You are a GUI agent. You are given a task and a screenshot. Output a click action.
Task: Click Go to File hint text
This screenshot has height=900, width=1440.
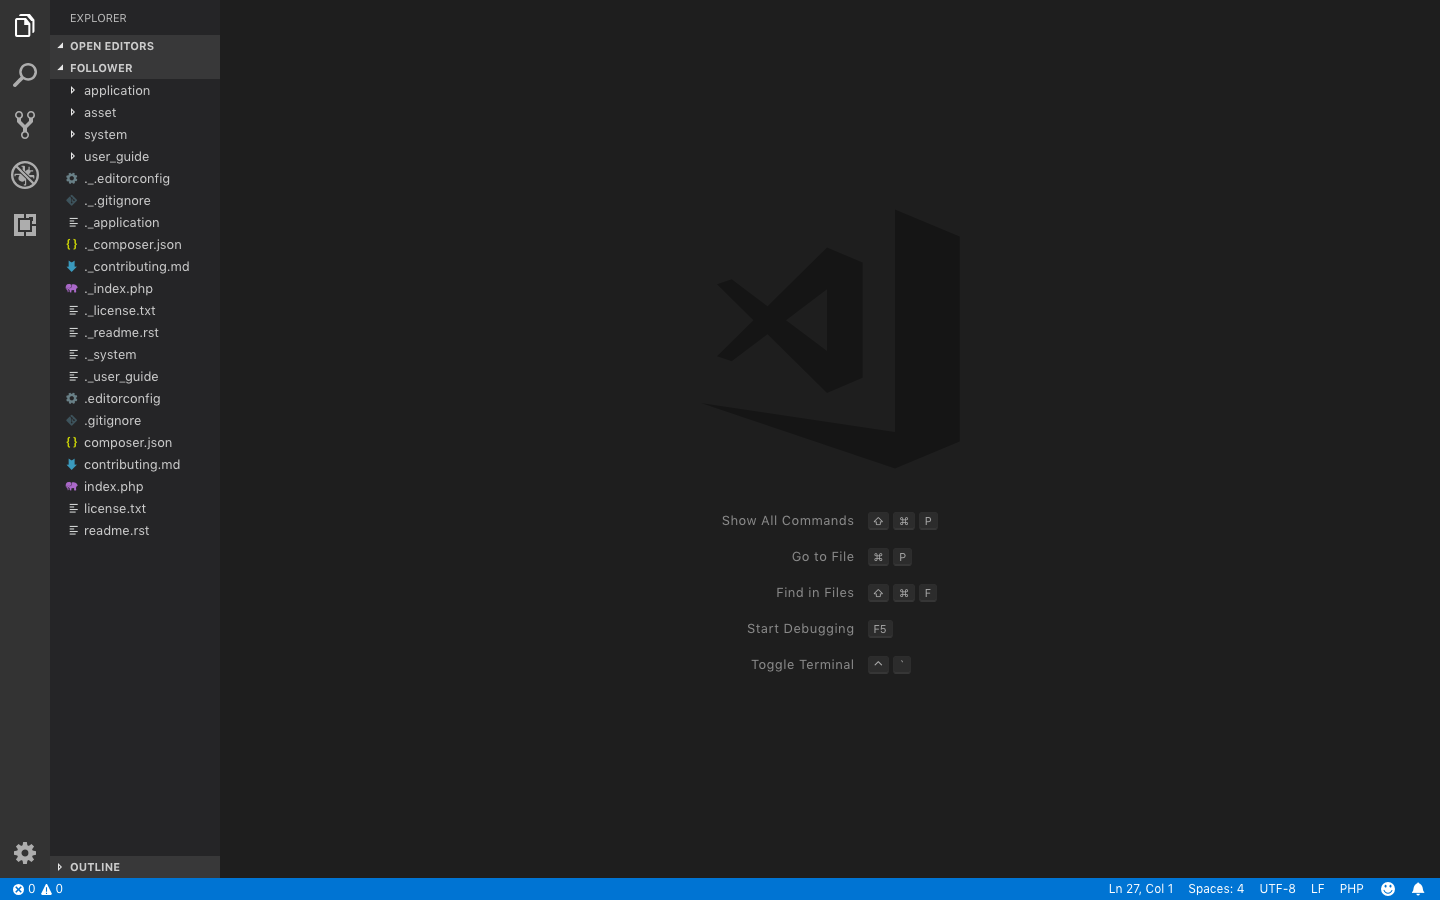click(823, 557)
